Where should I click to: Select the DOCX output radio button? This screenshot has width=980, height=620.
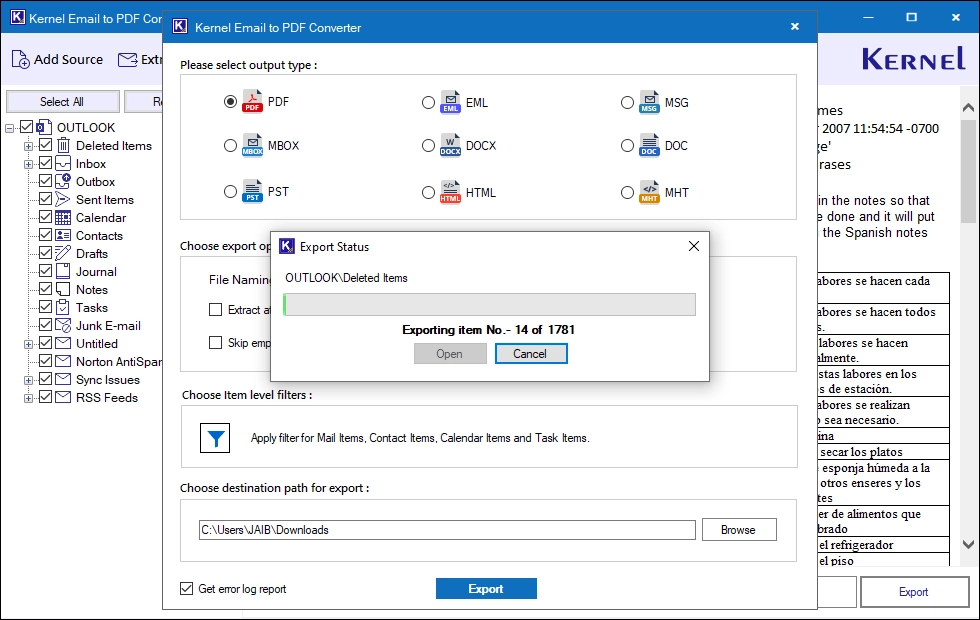pyautogui.click(x=428, y=146)
